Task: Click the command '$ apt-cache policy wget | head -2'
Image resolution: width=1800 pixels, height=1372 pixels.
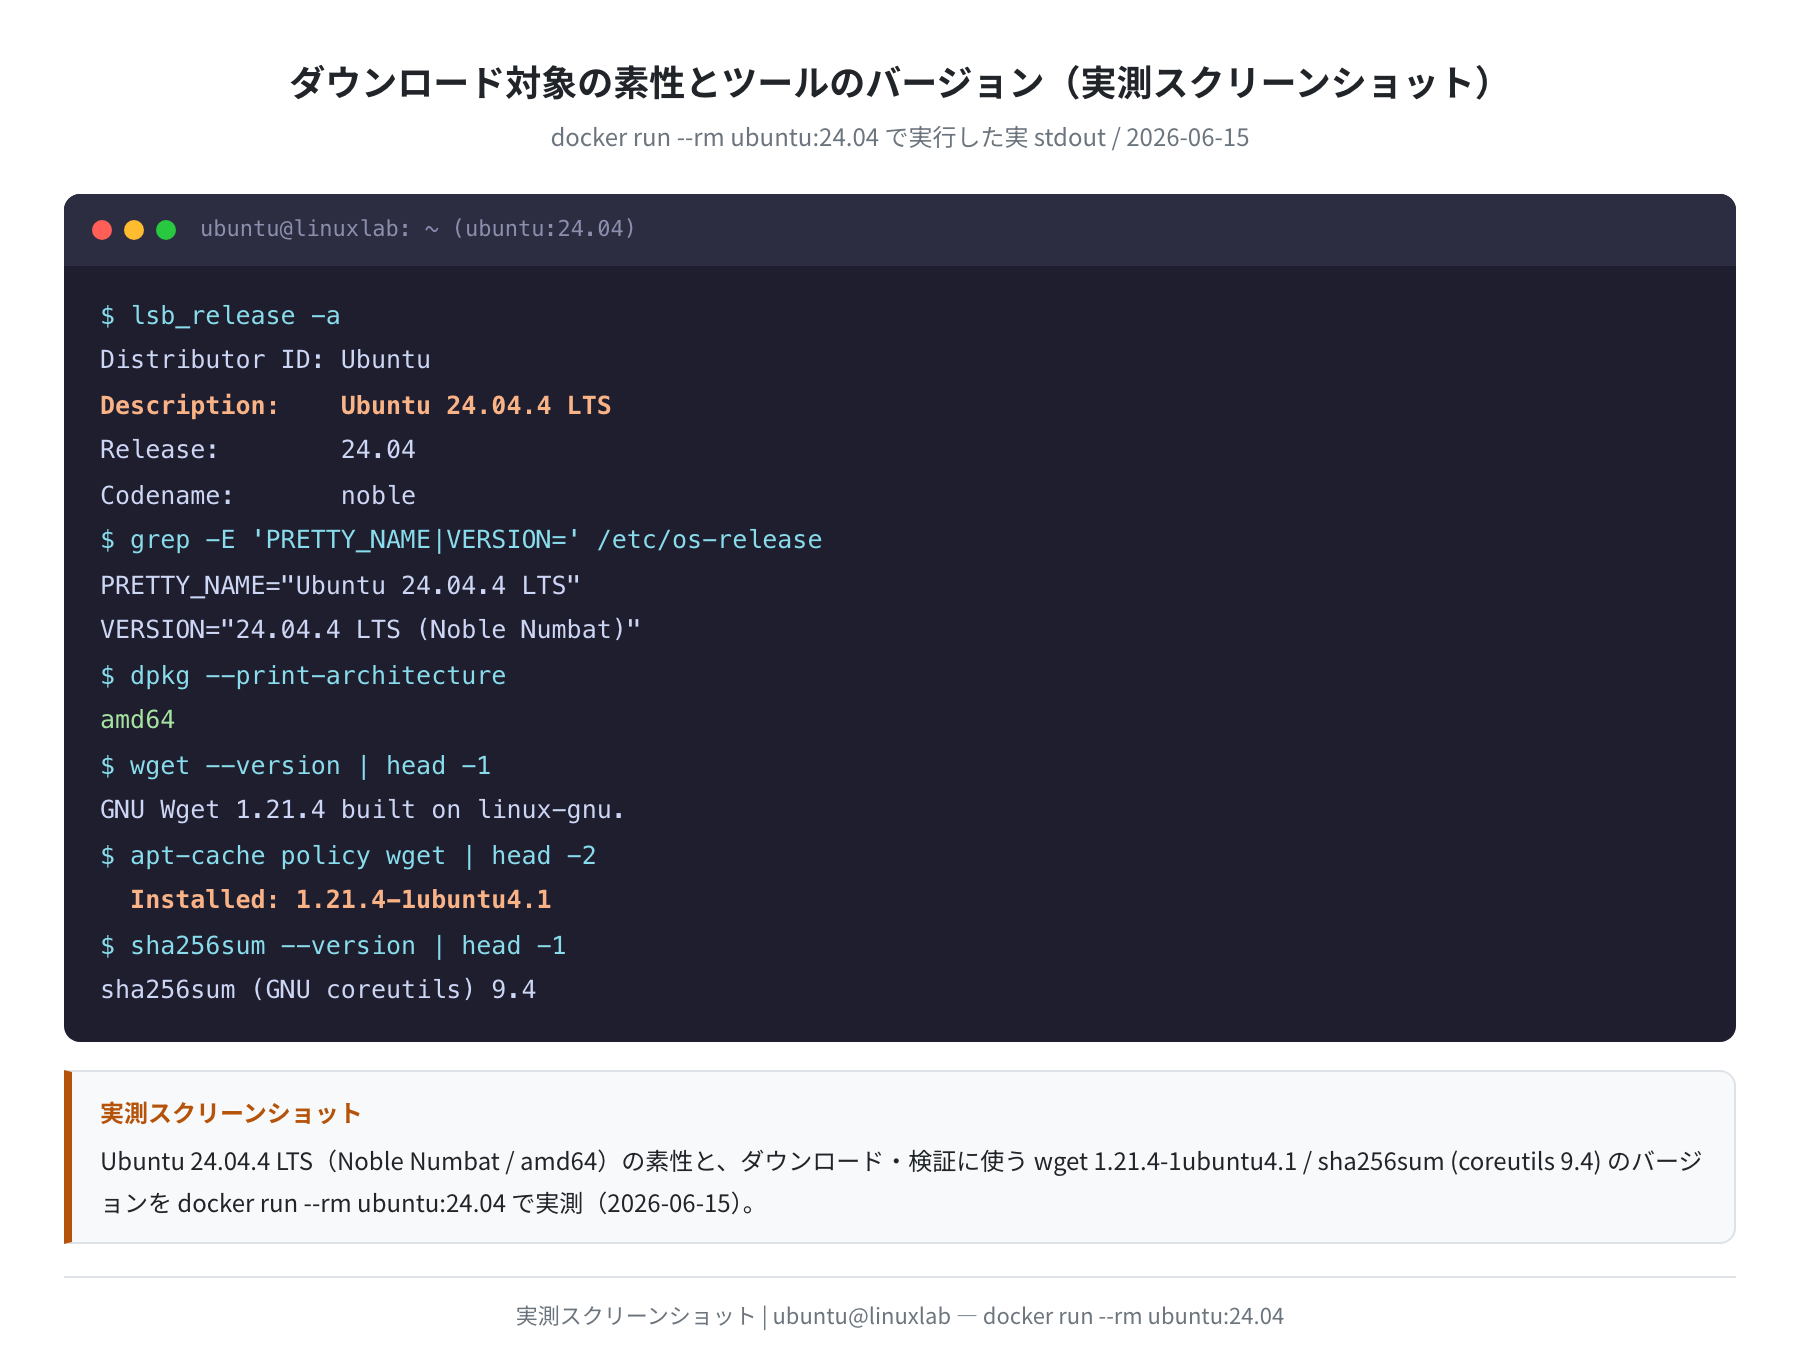Action: 348,855
